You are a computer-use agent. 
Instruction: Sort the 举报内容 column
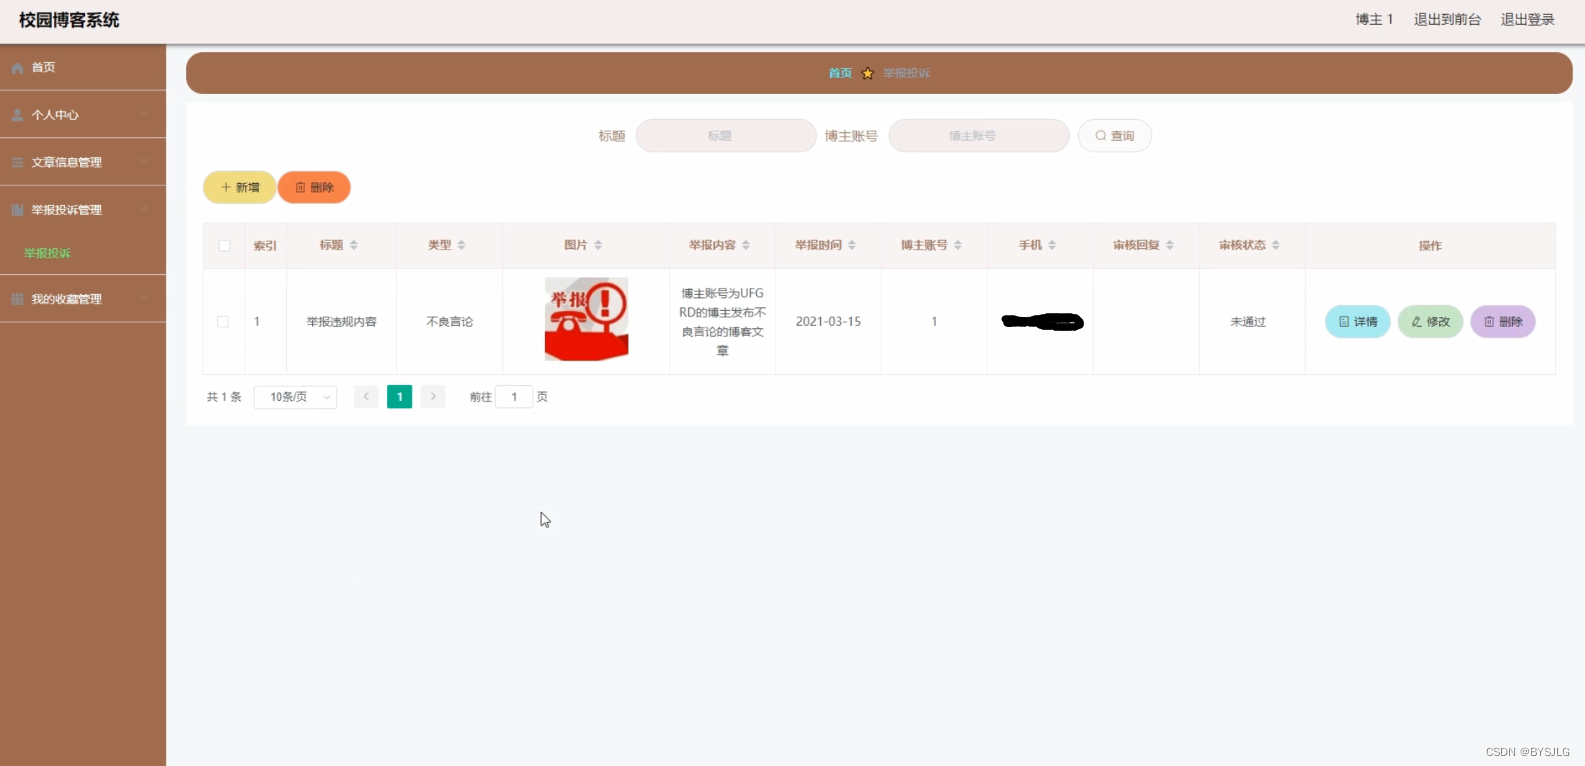[x=746, y=245]
